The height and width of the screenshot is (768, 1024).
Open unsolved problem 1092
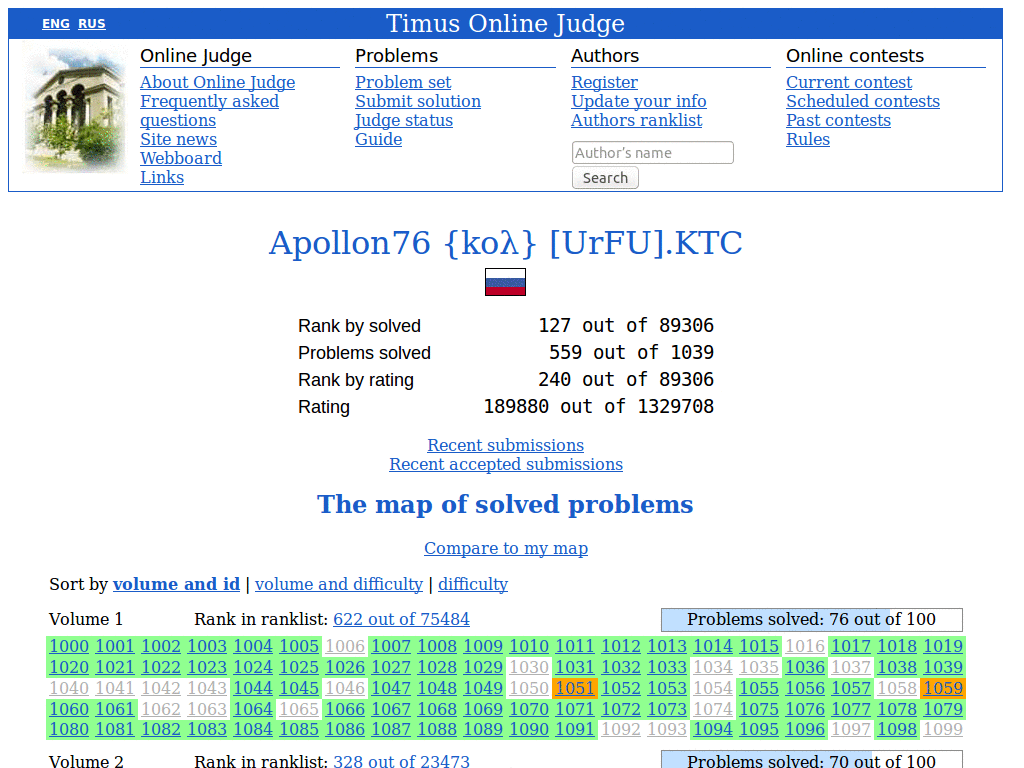coord(621,729)
